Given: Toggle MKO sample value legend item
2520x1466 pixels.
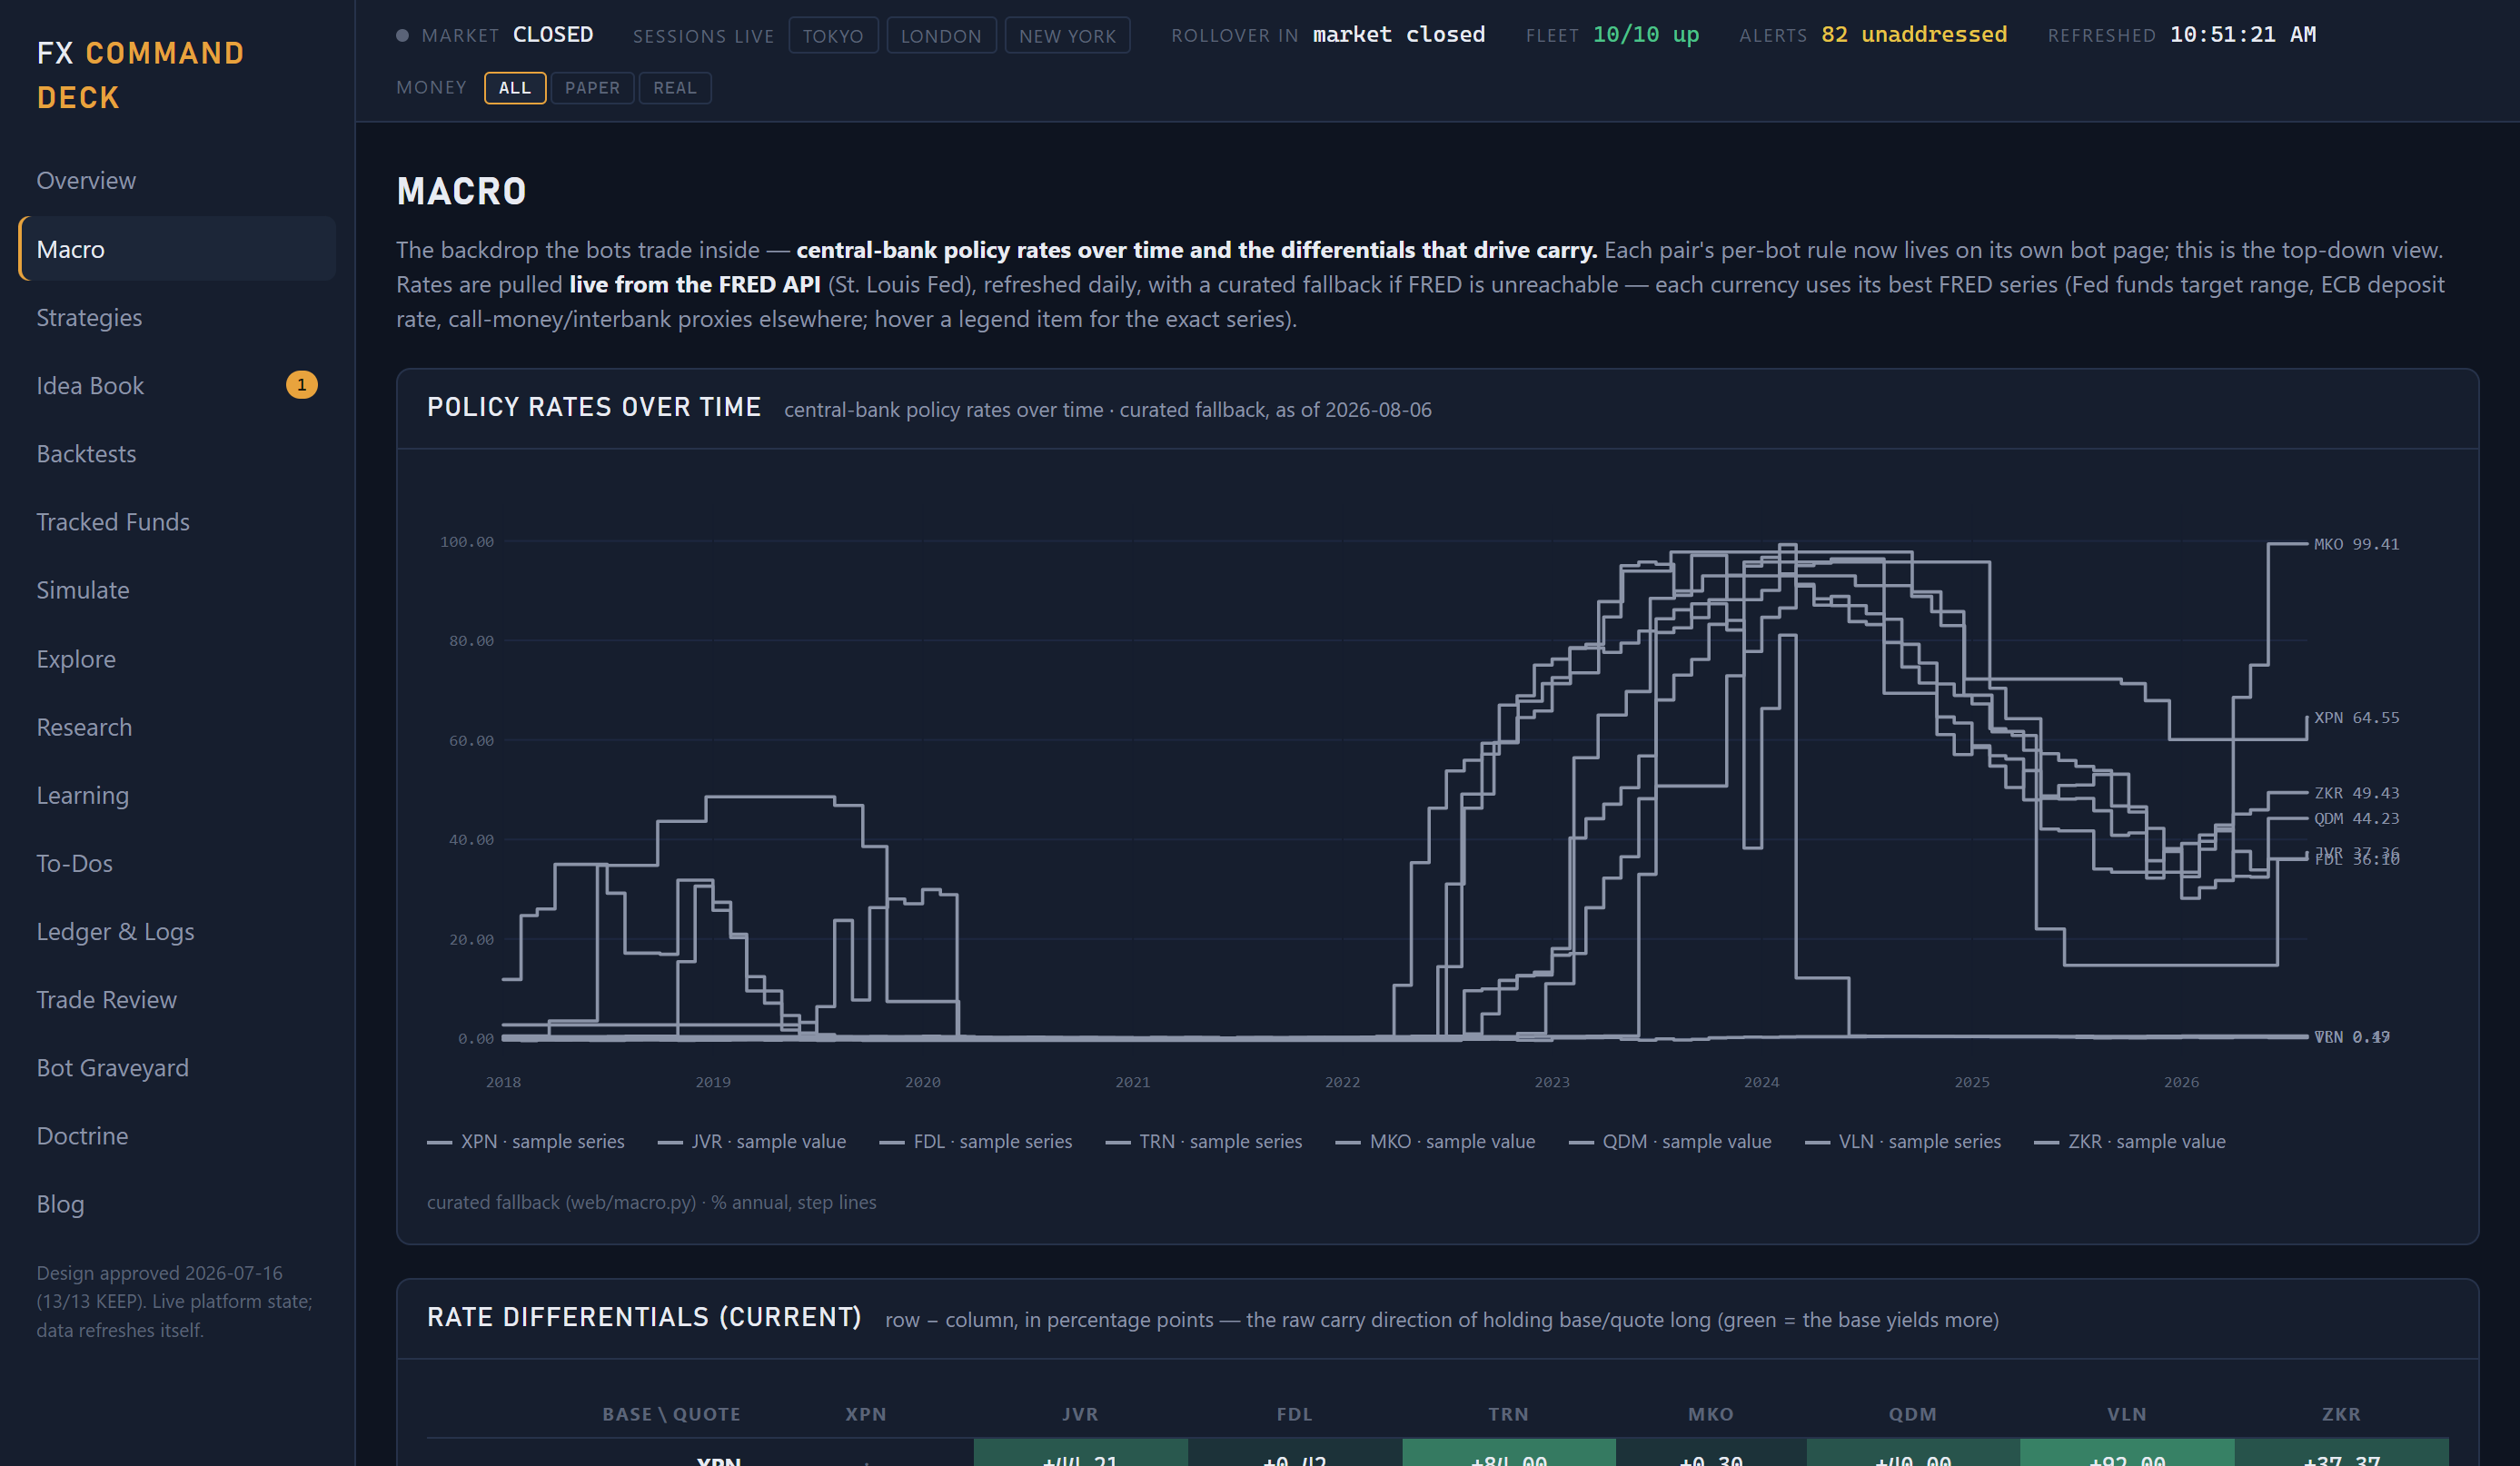Looking at the screenshot, I should (x=1436, y=1142).
